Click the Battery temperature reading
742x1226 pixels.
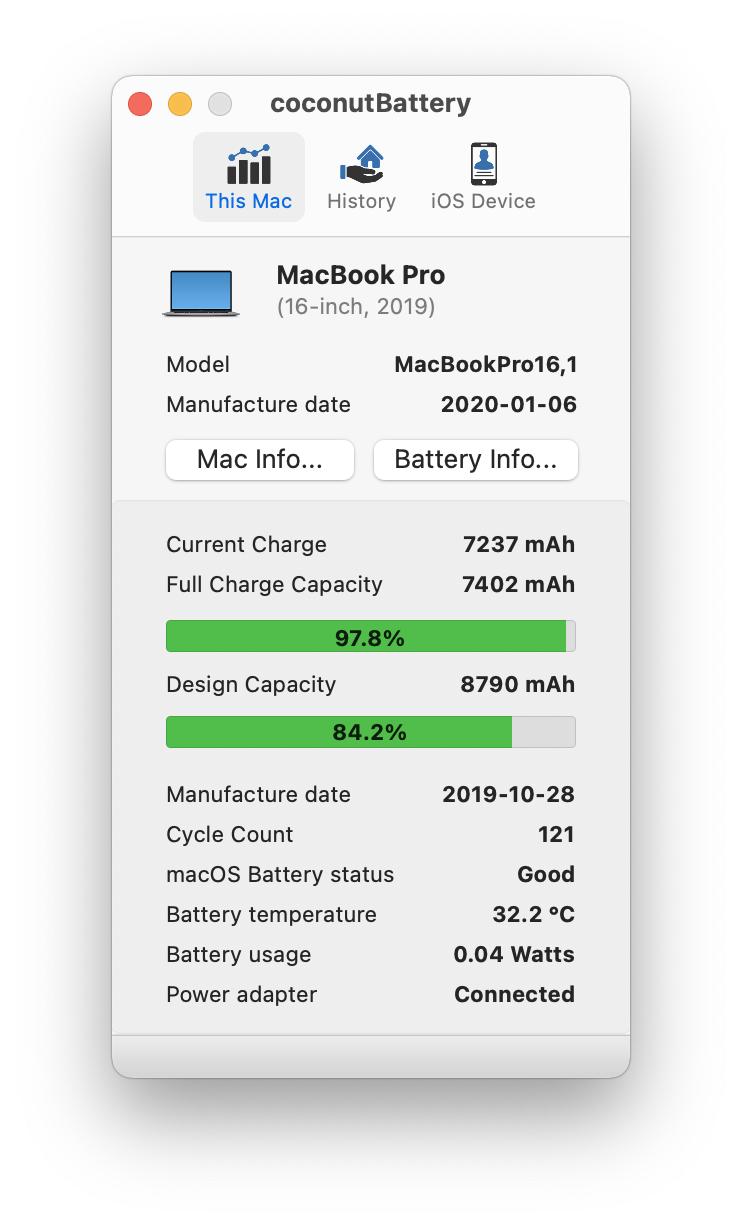point(535,914)
